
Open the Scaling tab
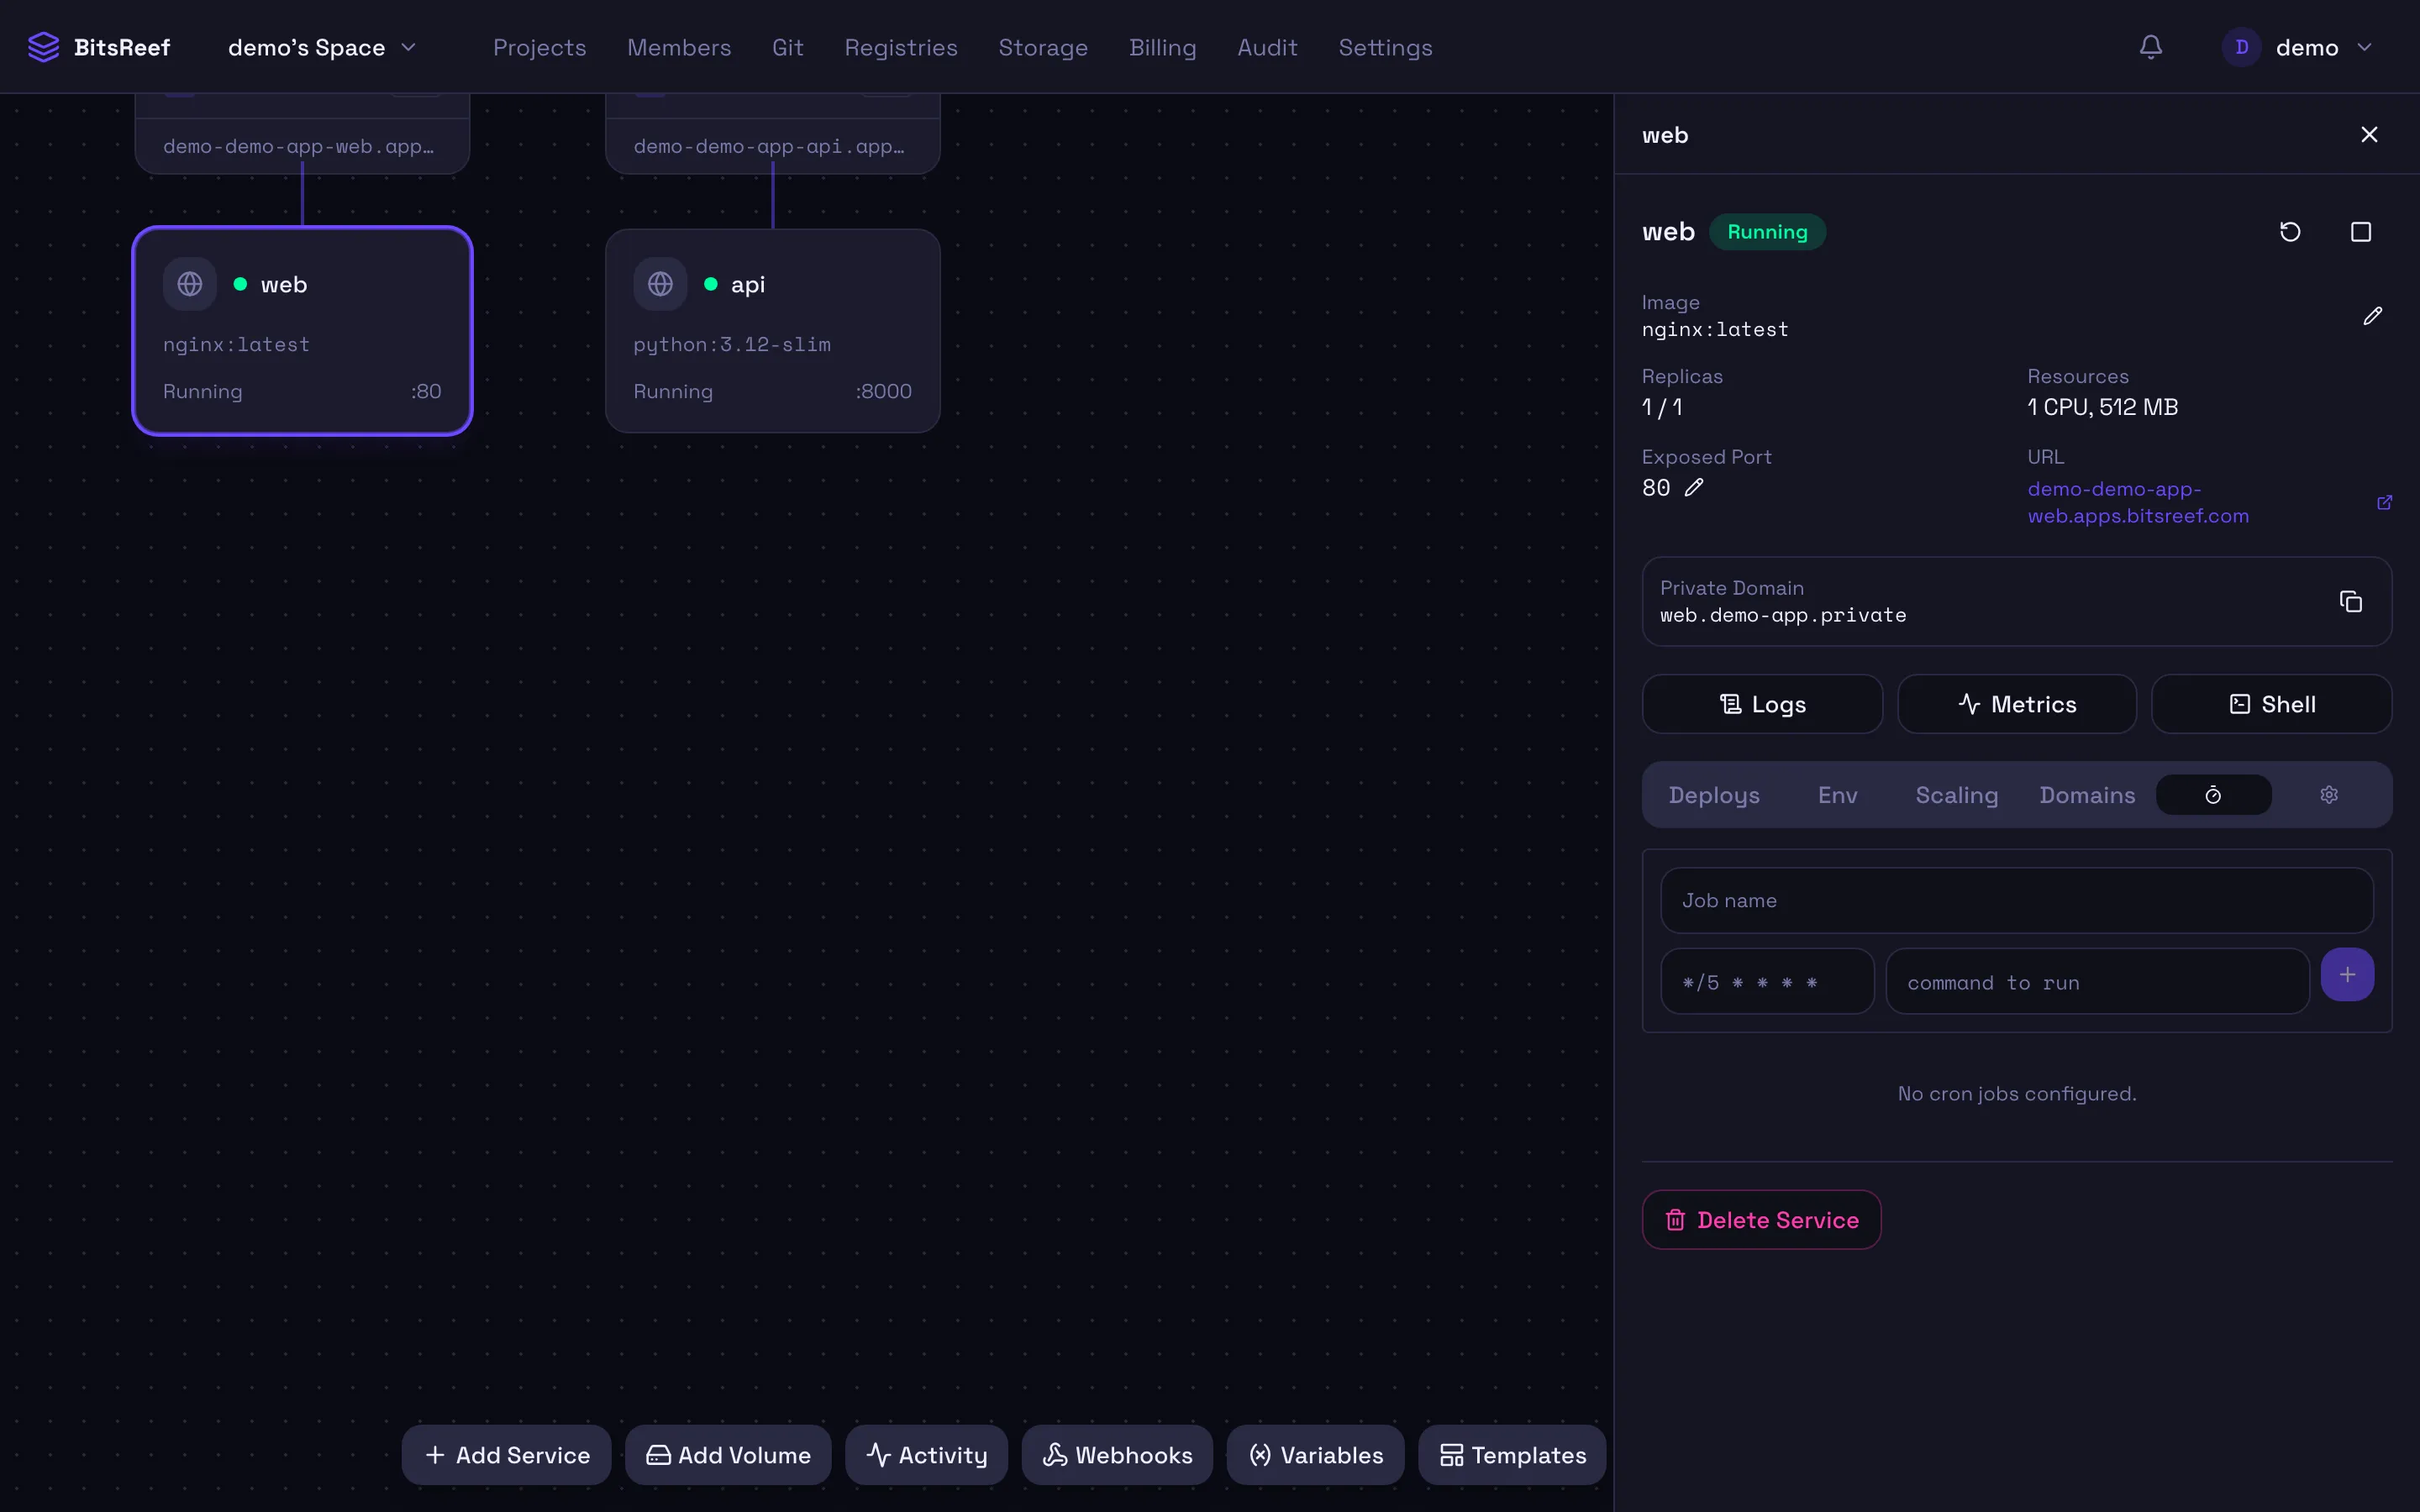(1956, 795)
